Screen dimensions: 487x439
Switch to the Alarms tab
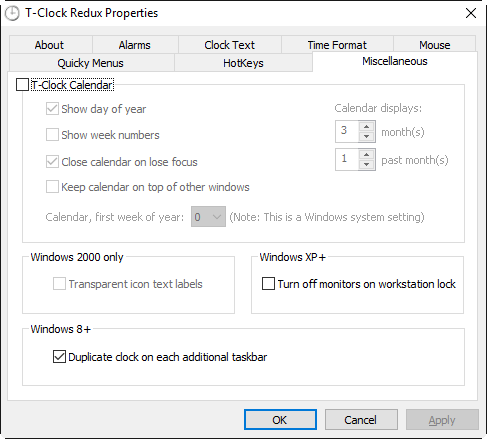135,45
